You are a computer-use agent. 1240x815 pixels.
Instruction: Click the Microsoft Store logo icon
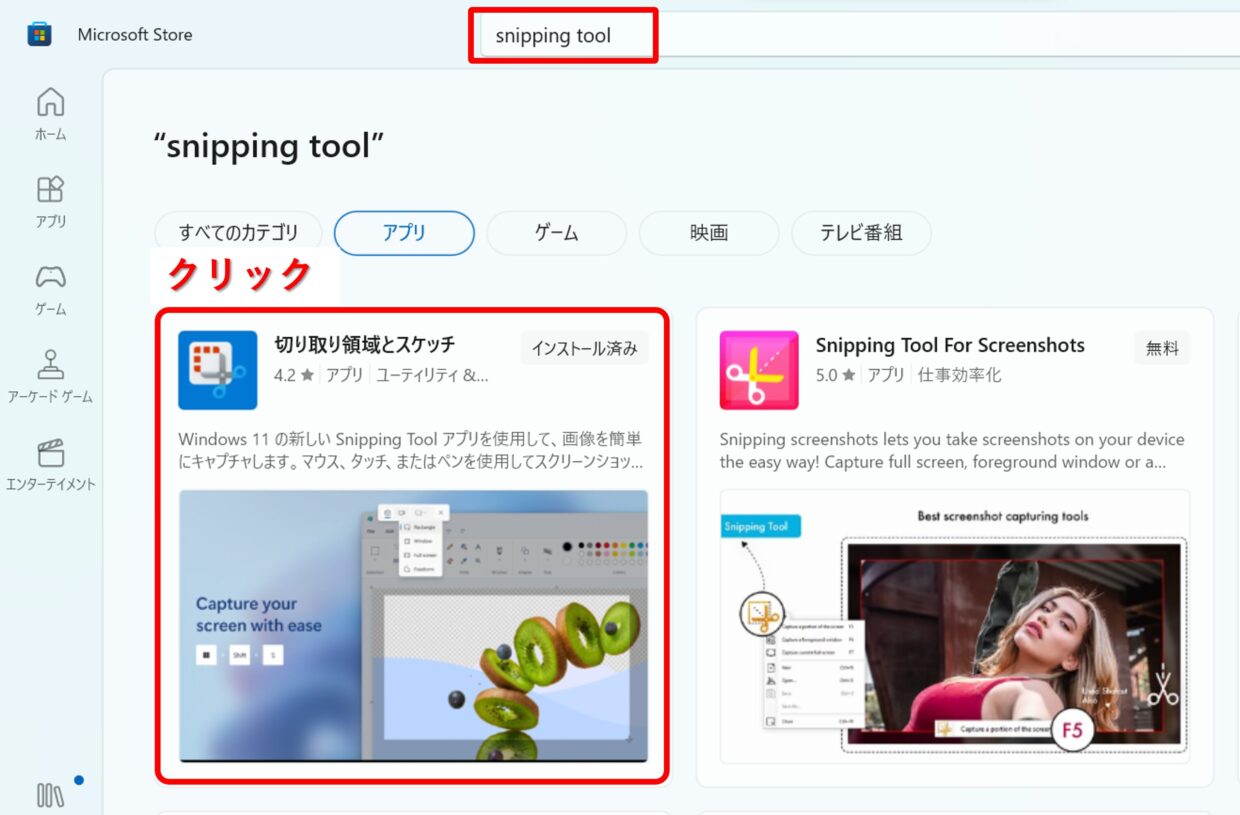pyautogui.click(x=39, y=34)
